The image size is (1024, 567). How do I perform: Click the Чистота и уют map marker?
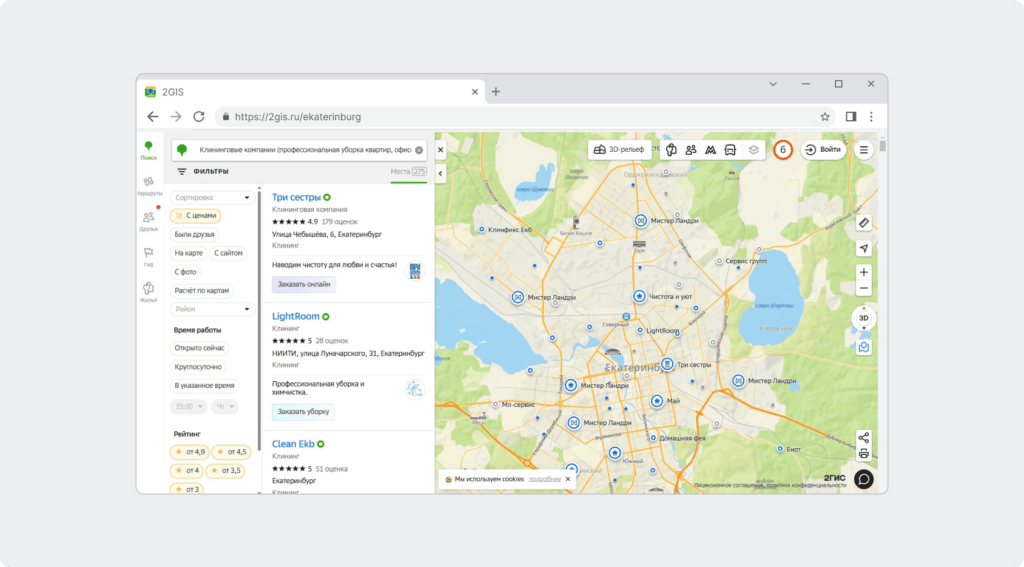point(639,297)
